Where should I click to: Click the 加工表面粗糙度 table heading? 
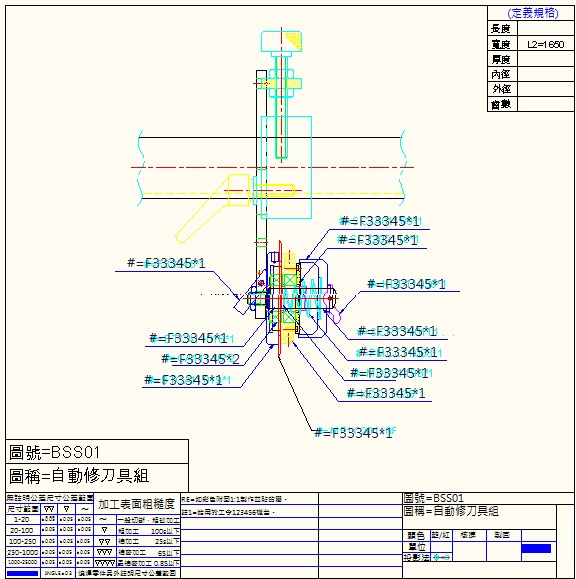[137, 504]
